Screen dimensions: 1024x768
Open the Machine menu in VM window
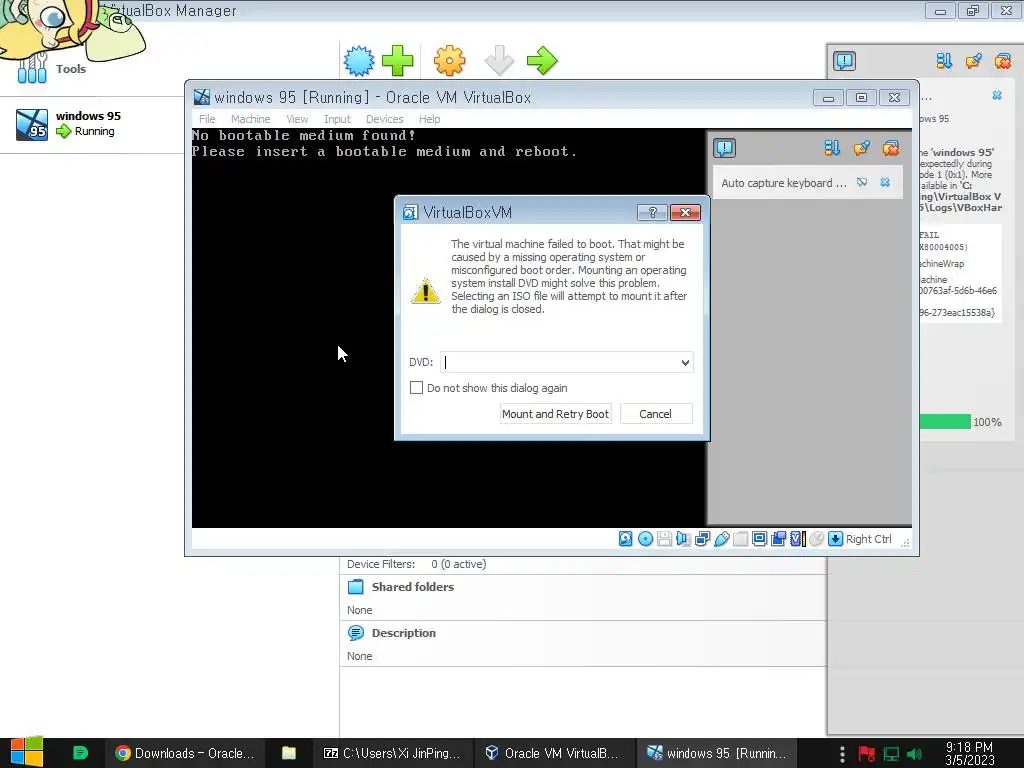tap(250, 119)
